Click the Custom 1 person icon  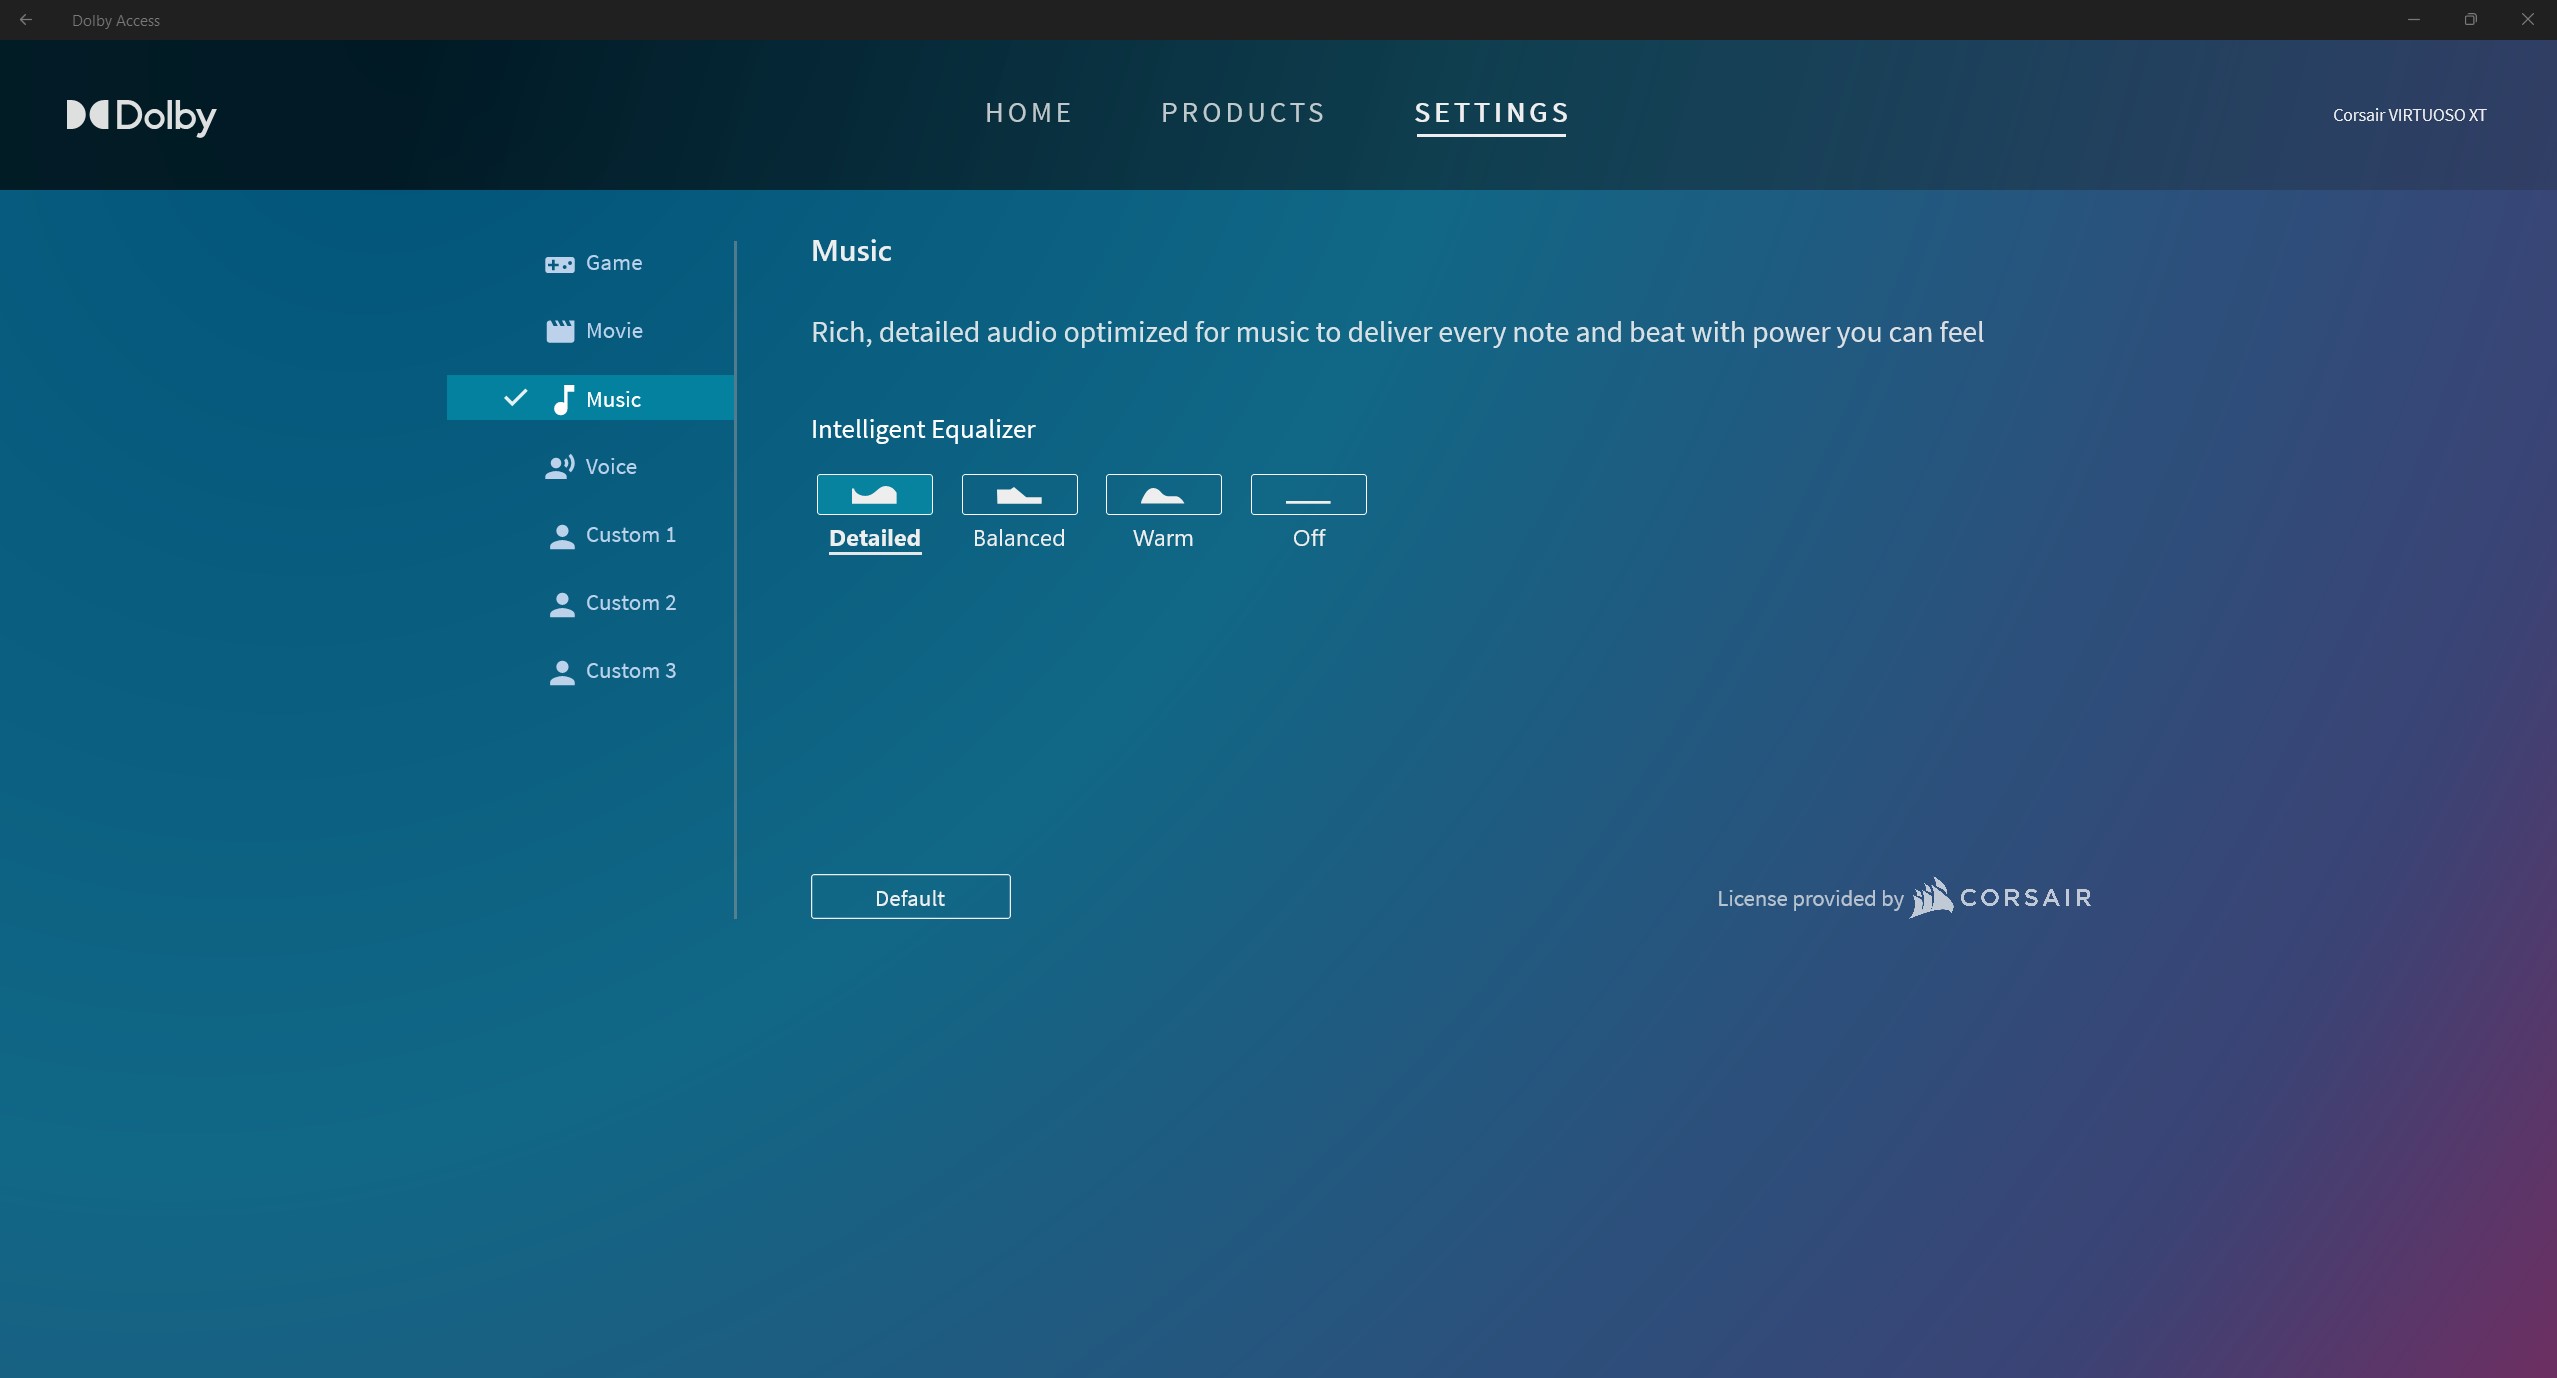coord(562,536)
